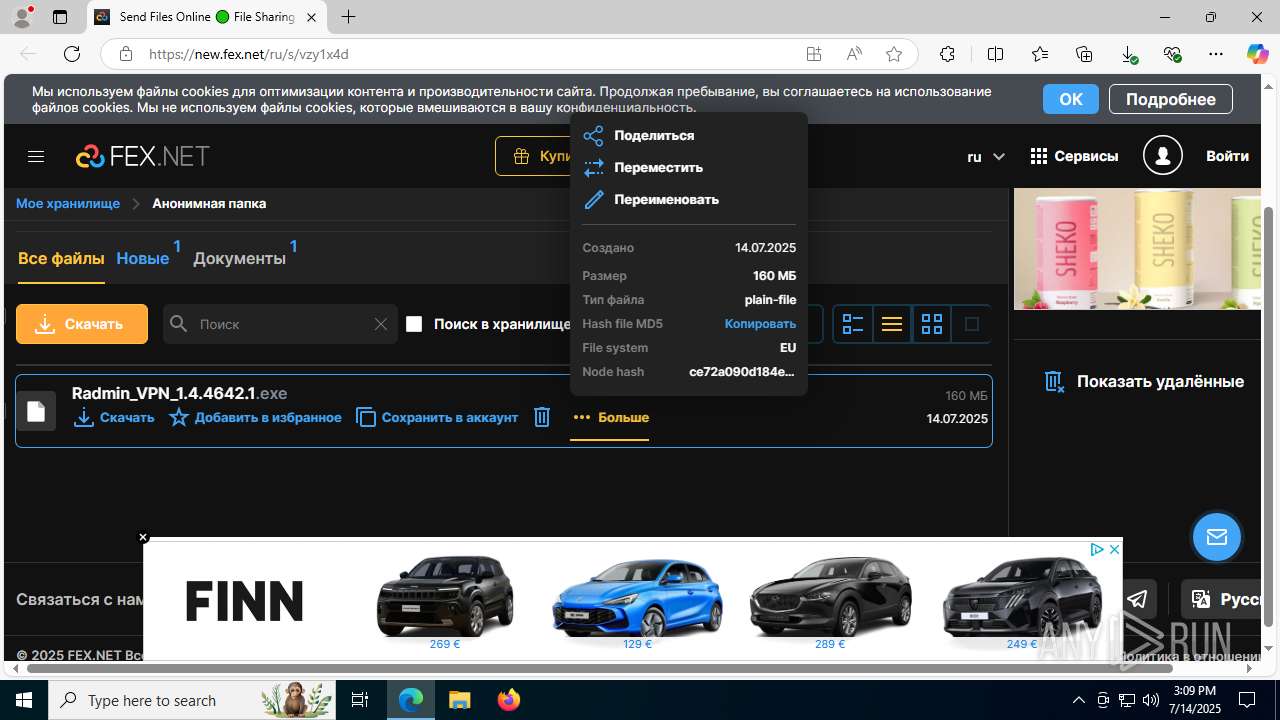
Task: Click orange Скачать button
Action: pos(82,324)
